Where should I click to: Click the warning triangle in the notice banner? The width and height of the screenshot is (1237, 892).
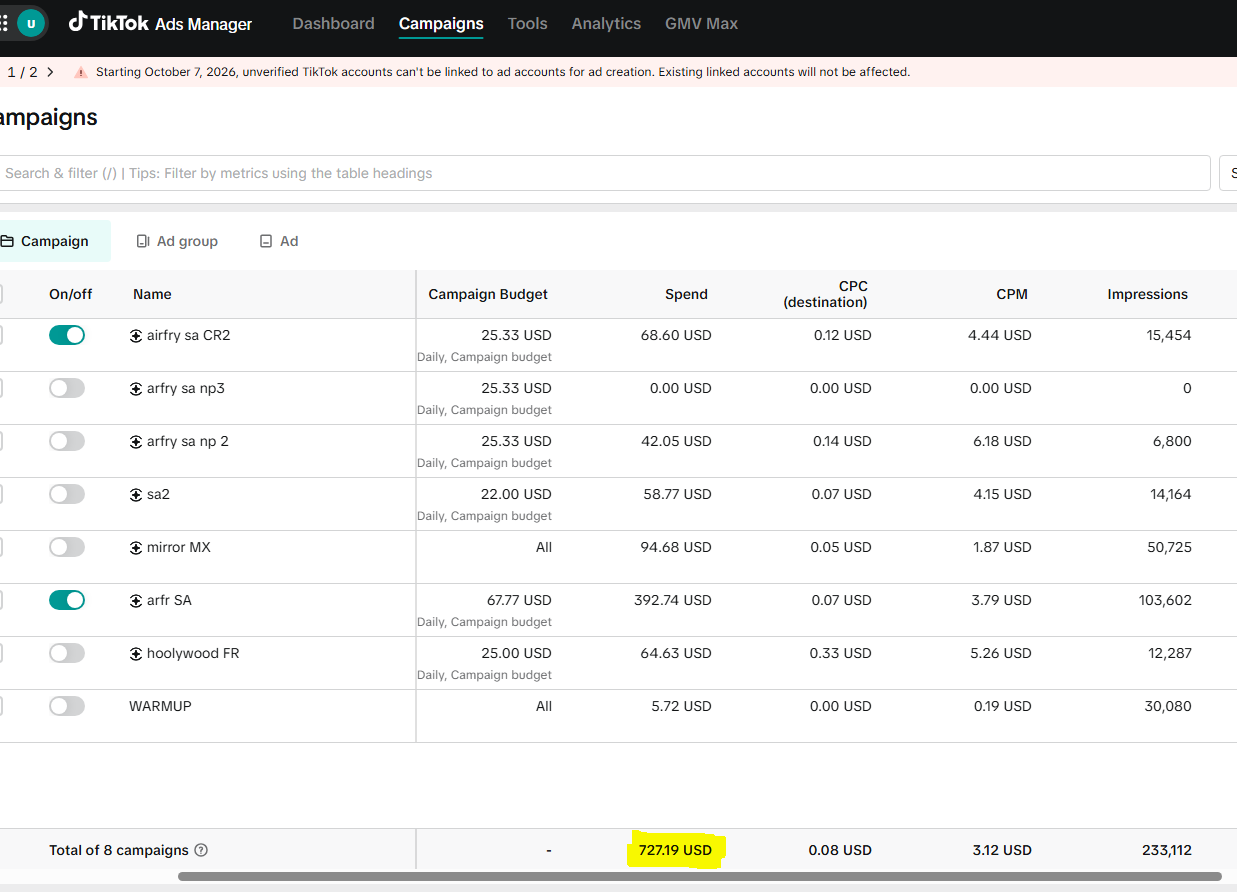80,72
